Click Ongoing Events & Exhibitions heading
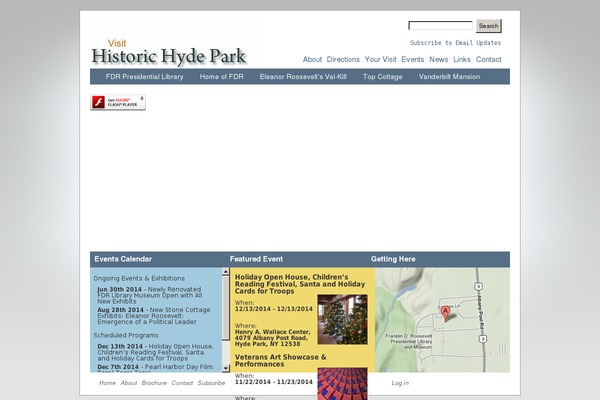 click(139, 278)
